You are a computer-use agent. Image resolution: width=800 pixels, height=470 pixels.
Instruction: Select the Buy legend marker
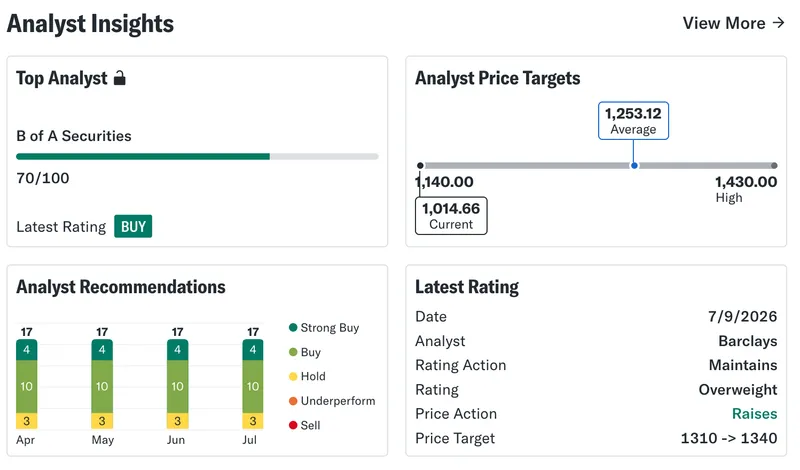[x=293, y=352]
